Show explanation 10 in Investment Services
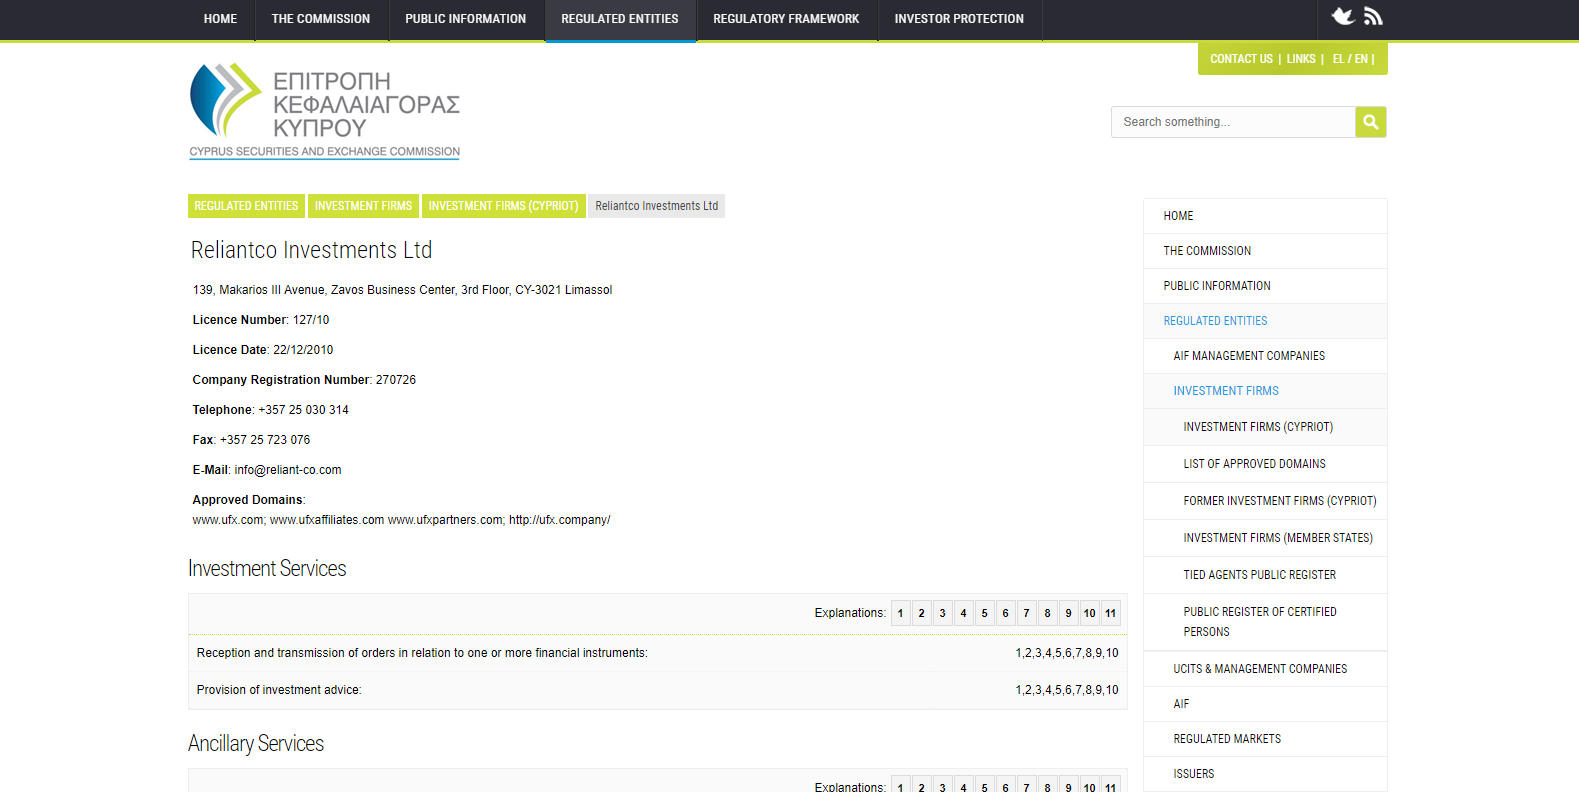 click(1089, 613)
